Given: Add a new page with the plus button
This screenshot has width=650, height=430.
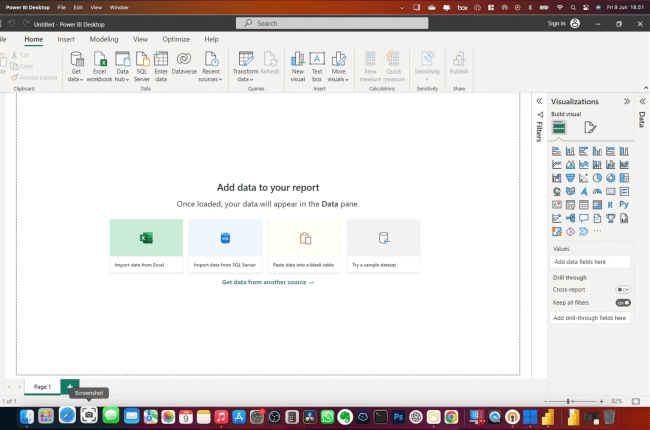Looking at the screenshot, I should [70, 386].
